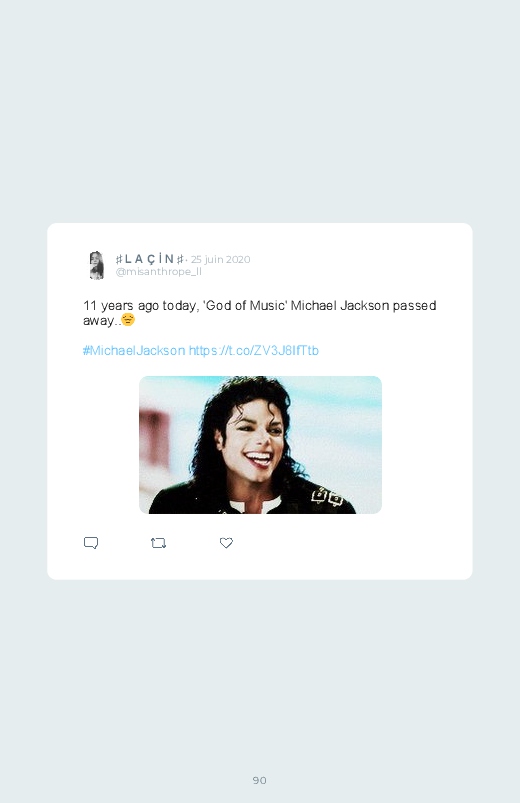Click the gold badge emblems on the jacket
Viewport: 520px width, 803px height.
(x=327, y=496)
